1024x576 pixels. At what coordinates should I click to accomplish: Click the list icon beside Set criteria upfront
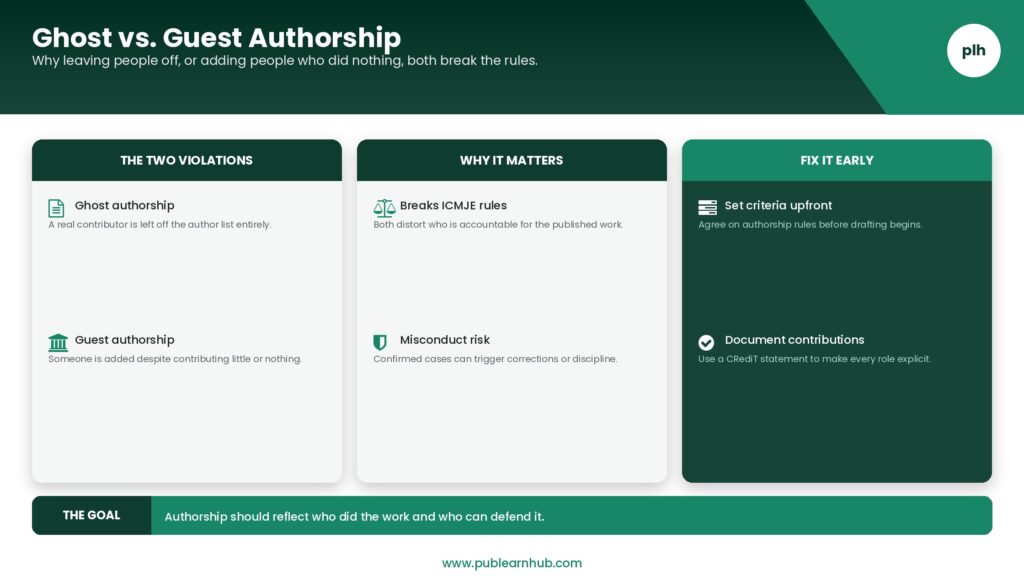point(707,208)
